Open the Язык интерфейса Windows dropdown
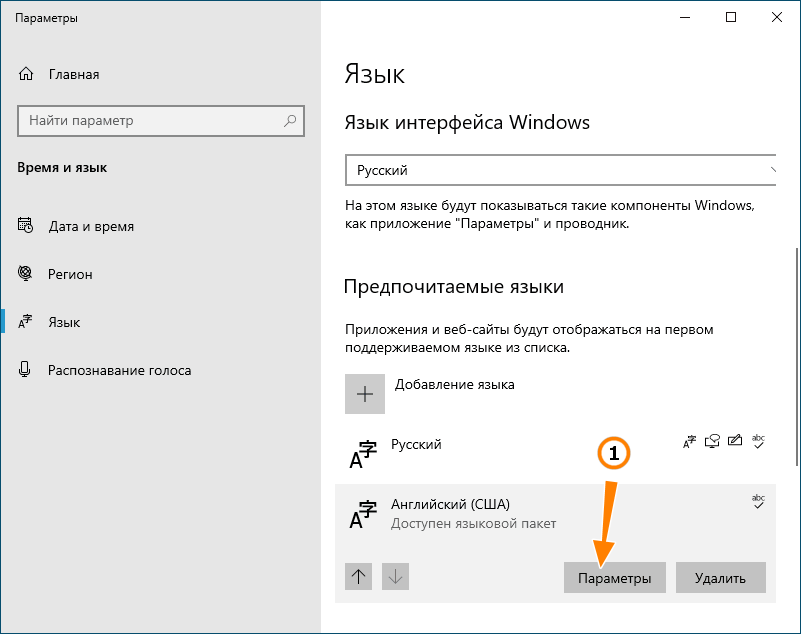 (x=561, y=170)
